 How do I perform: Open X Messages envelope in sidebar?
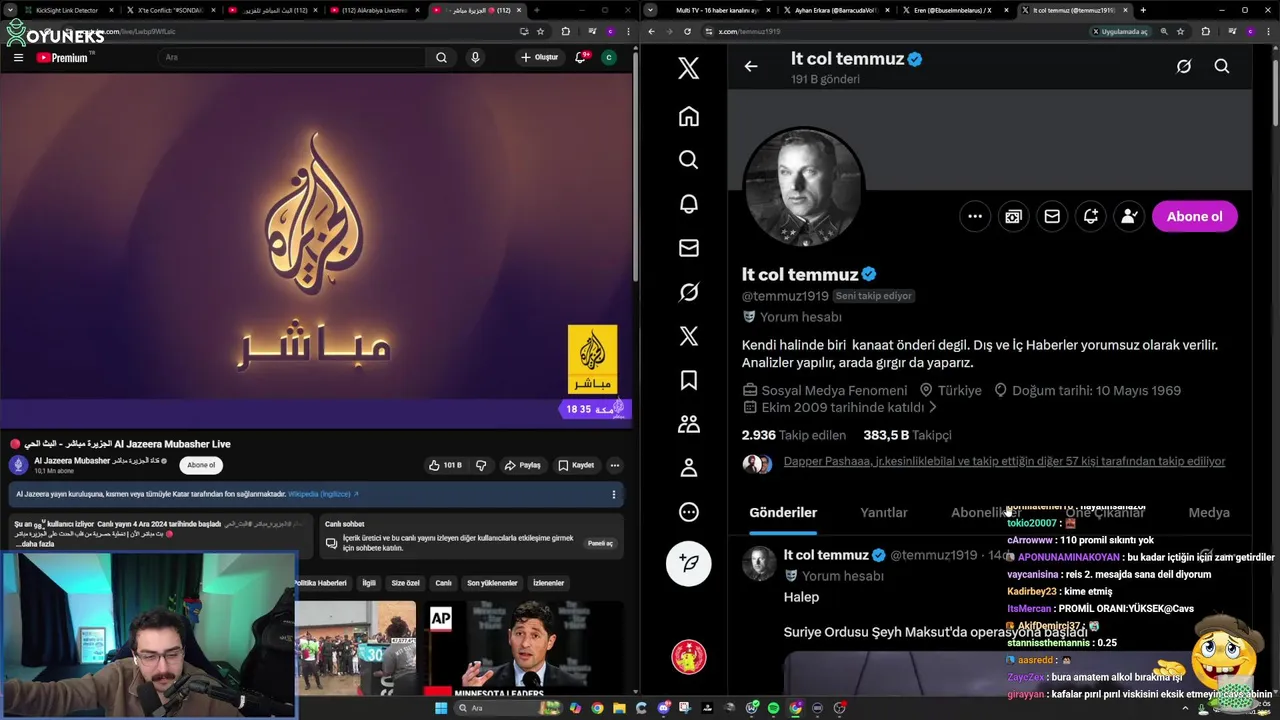point(688,248)
